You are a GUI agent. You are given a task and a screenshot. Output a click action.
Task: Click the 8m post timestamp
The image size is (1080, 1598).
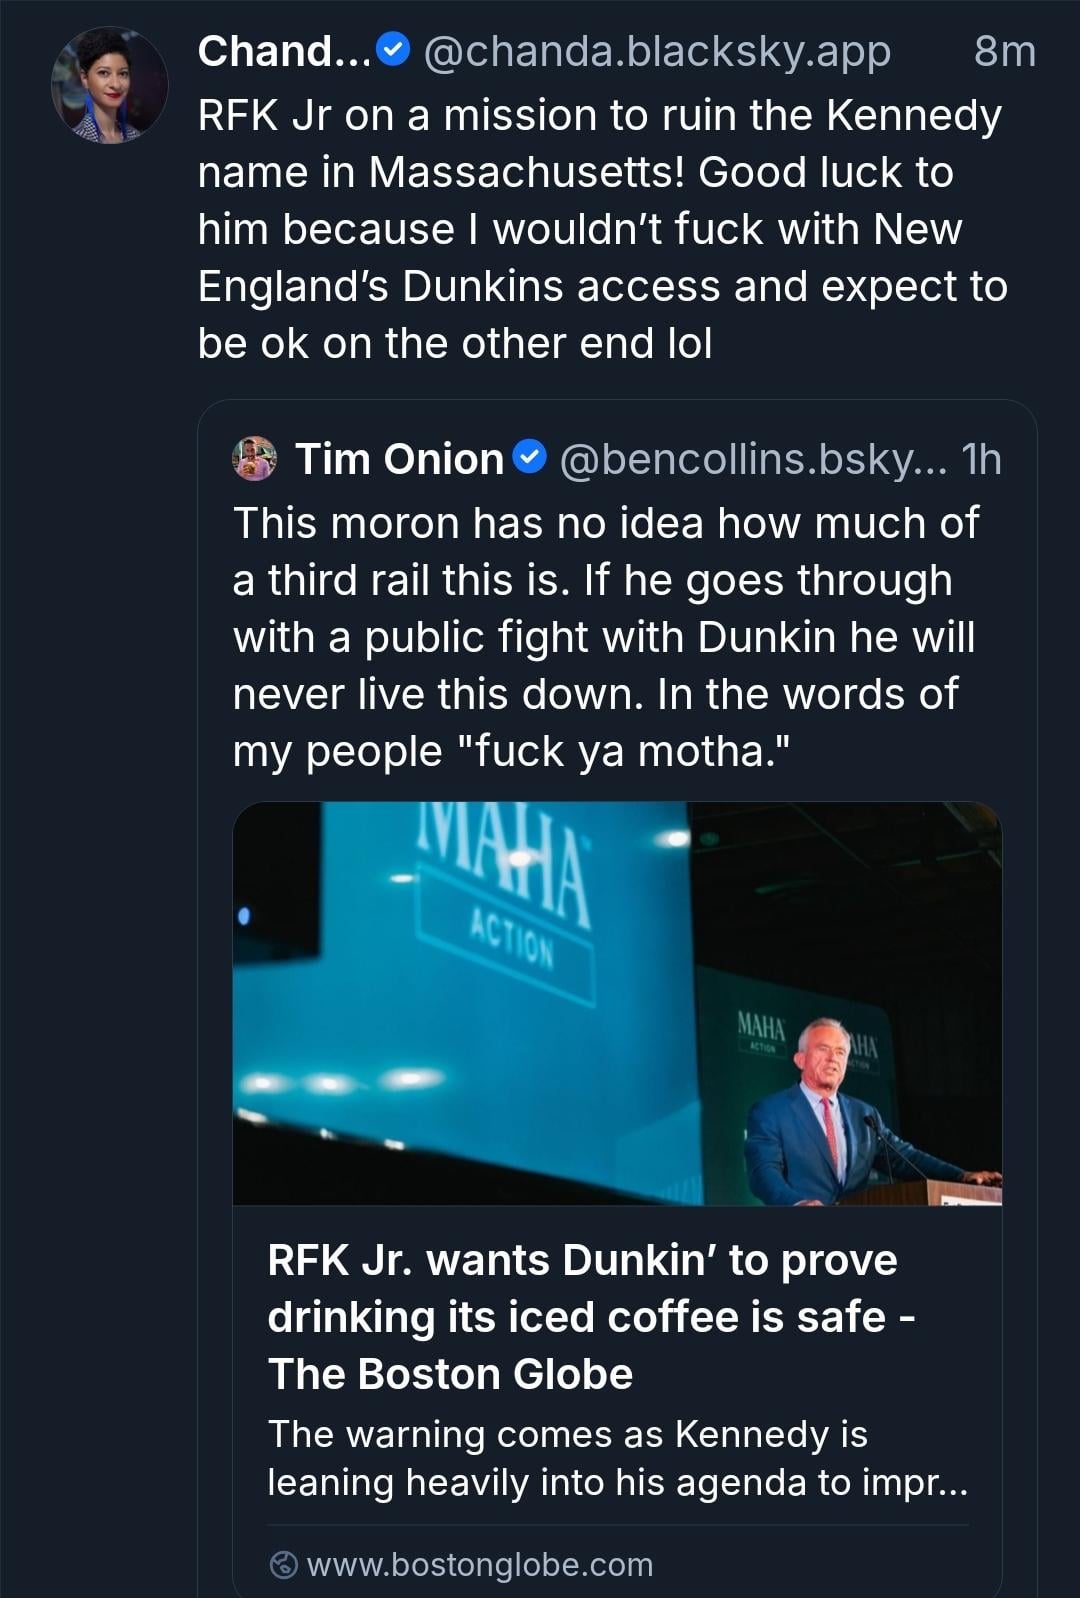tap(1004, 51)
